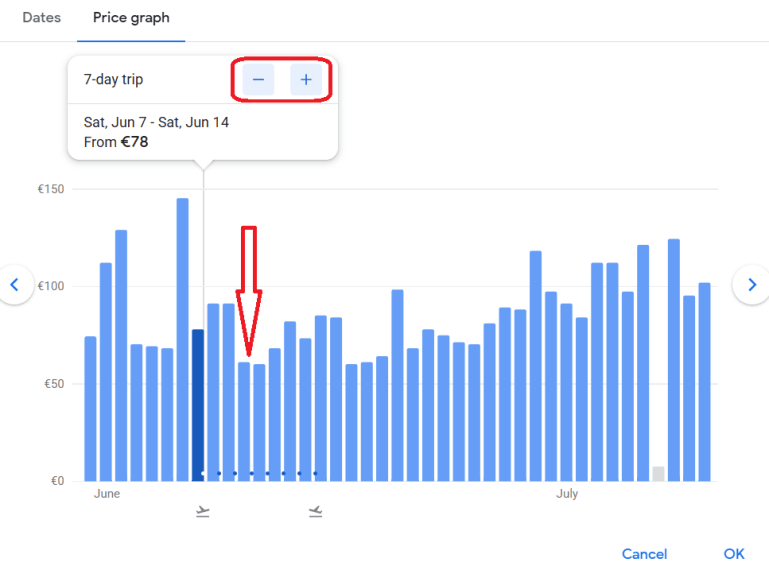Viewport: 769px width, 574px height.
Task: Click the July month label on axis
Action: tap(567, 494)
